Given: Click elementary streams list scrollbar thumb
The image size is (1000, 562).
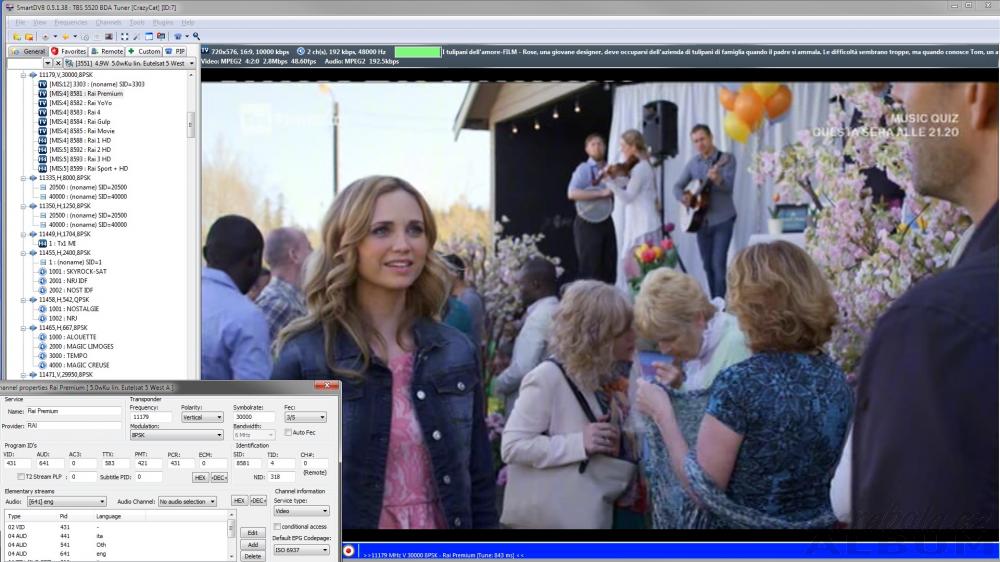Looking at the screenshot, I should tap(231, 529).
